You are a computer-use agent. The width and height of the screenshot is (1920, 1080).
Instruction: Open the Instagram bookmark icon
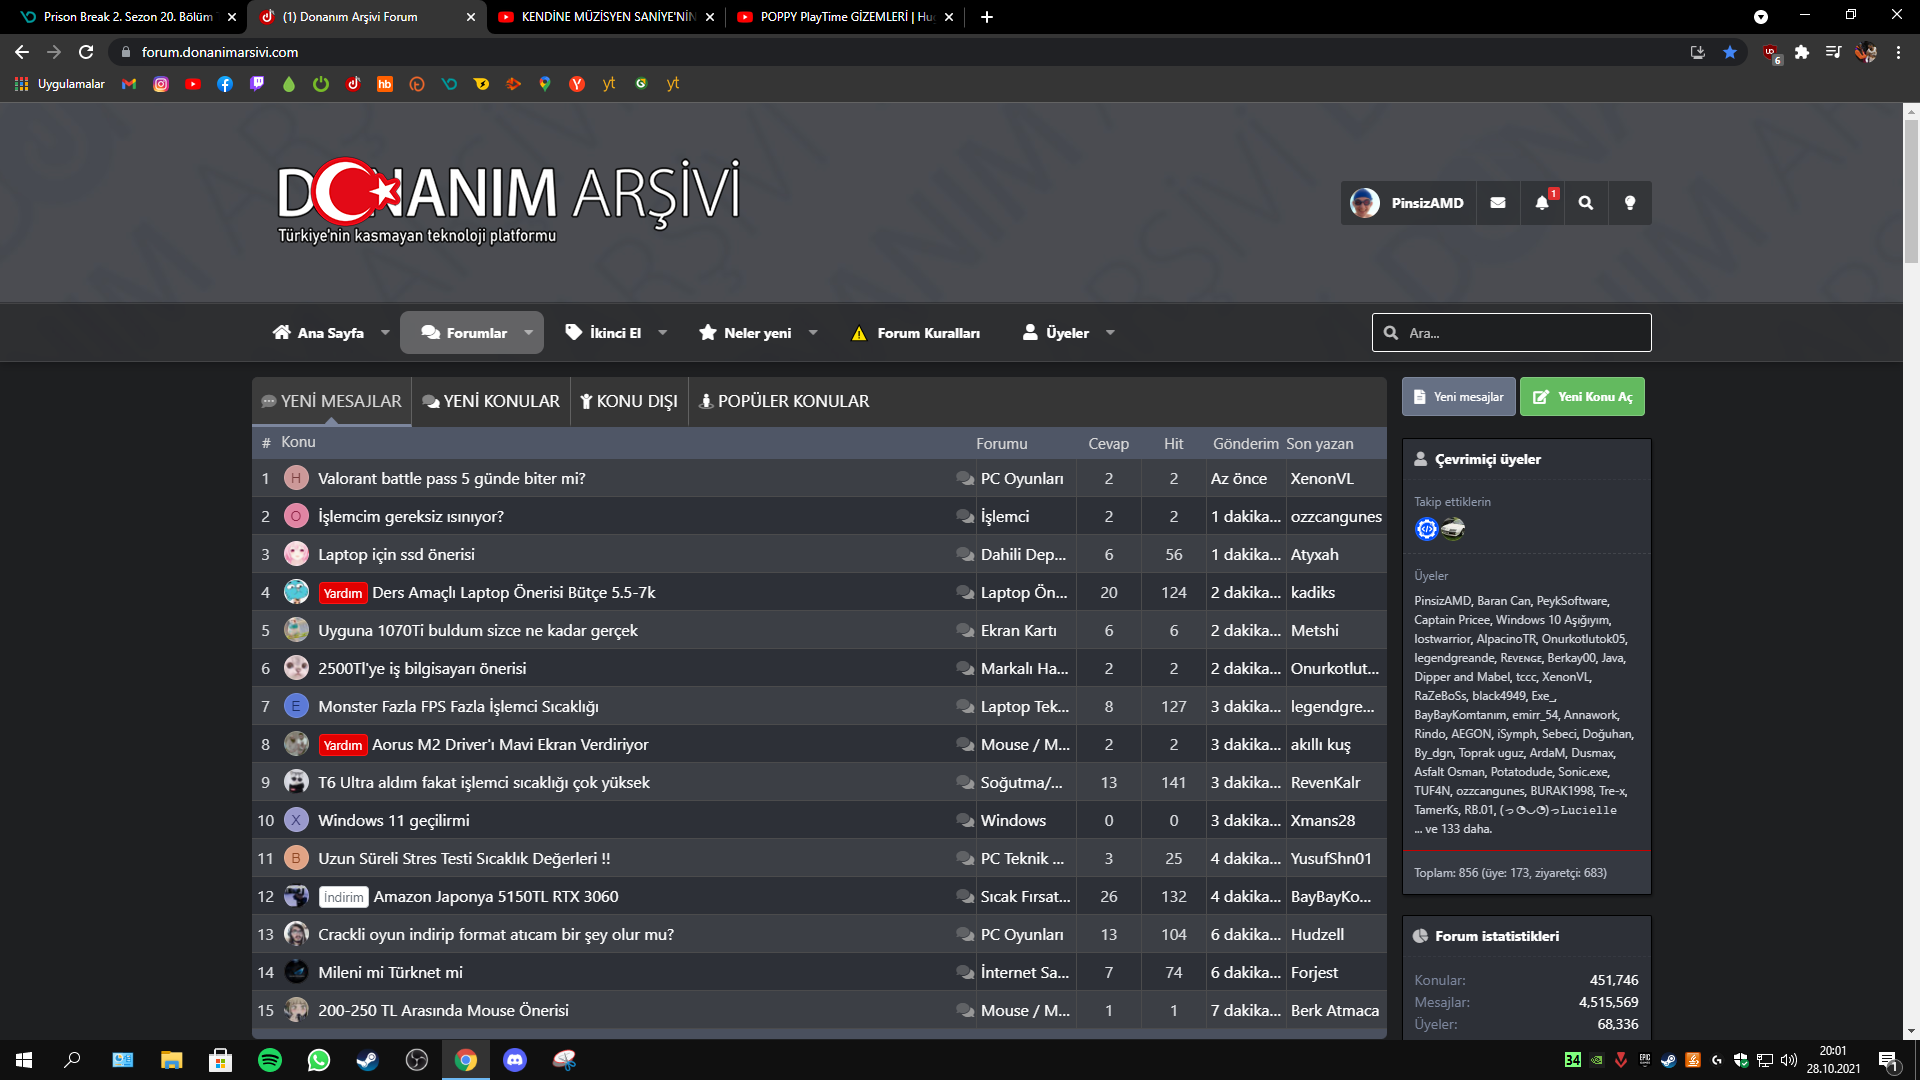(x=161, y=84)
